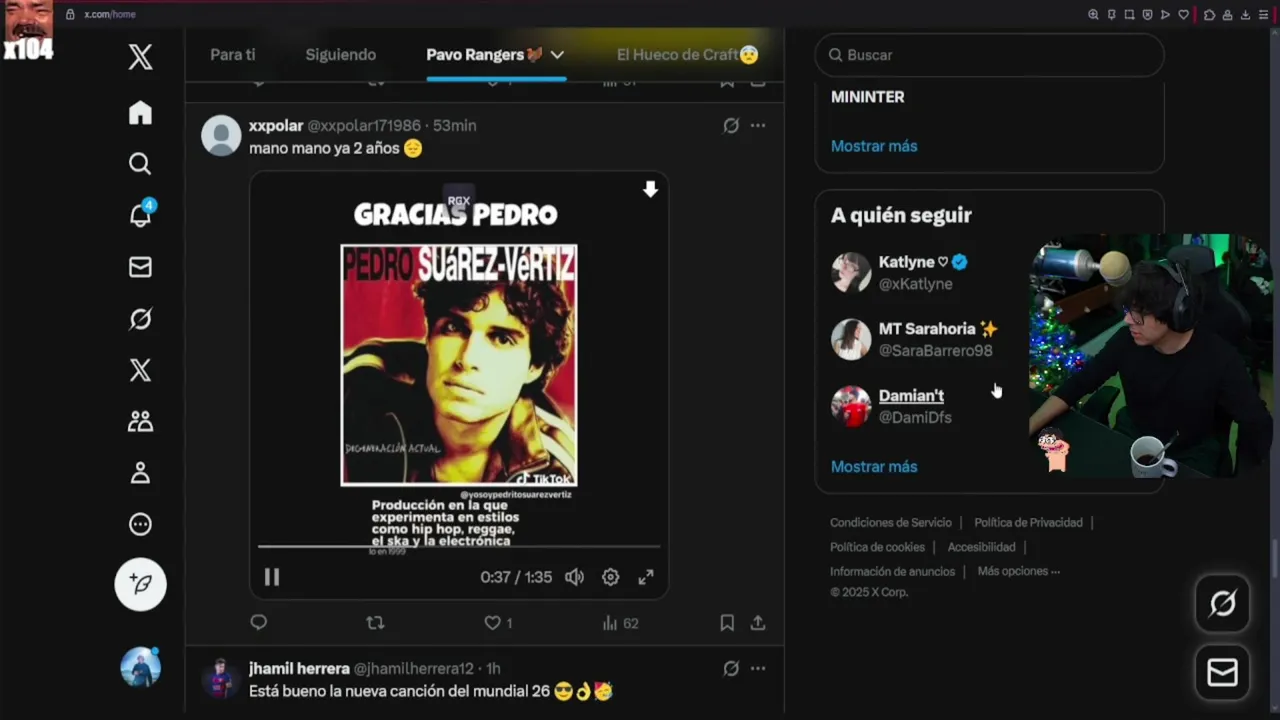Bookmark page with browser heart icon
Image resolution: width=1280 pixels, height=720 pixels.
click(1184, 14)
